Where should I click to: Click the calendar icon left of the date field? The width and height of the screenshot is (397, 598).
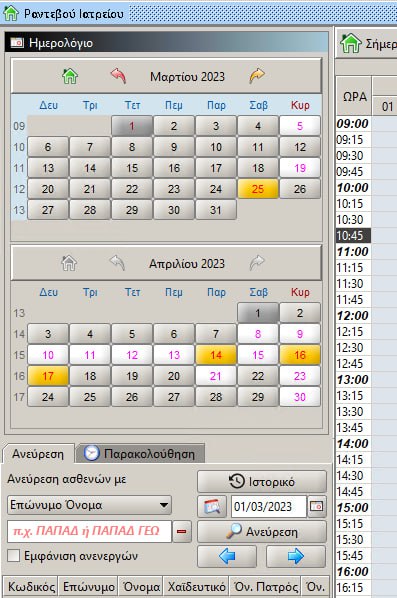pyautogui.click(x=212, y=506)
